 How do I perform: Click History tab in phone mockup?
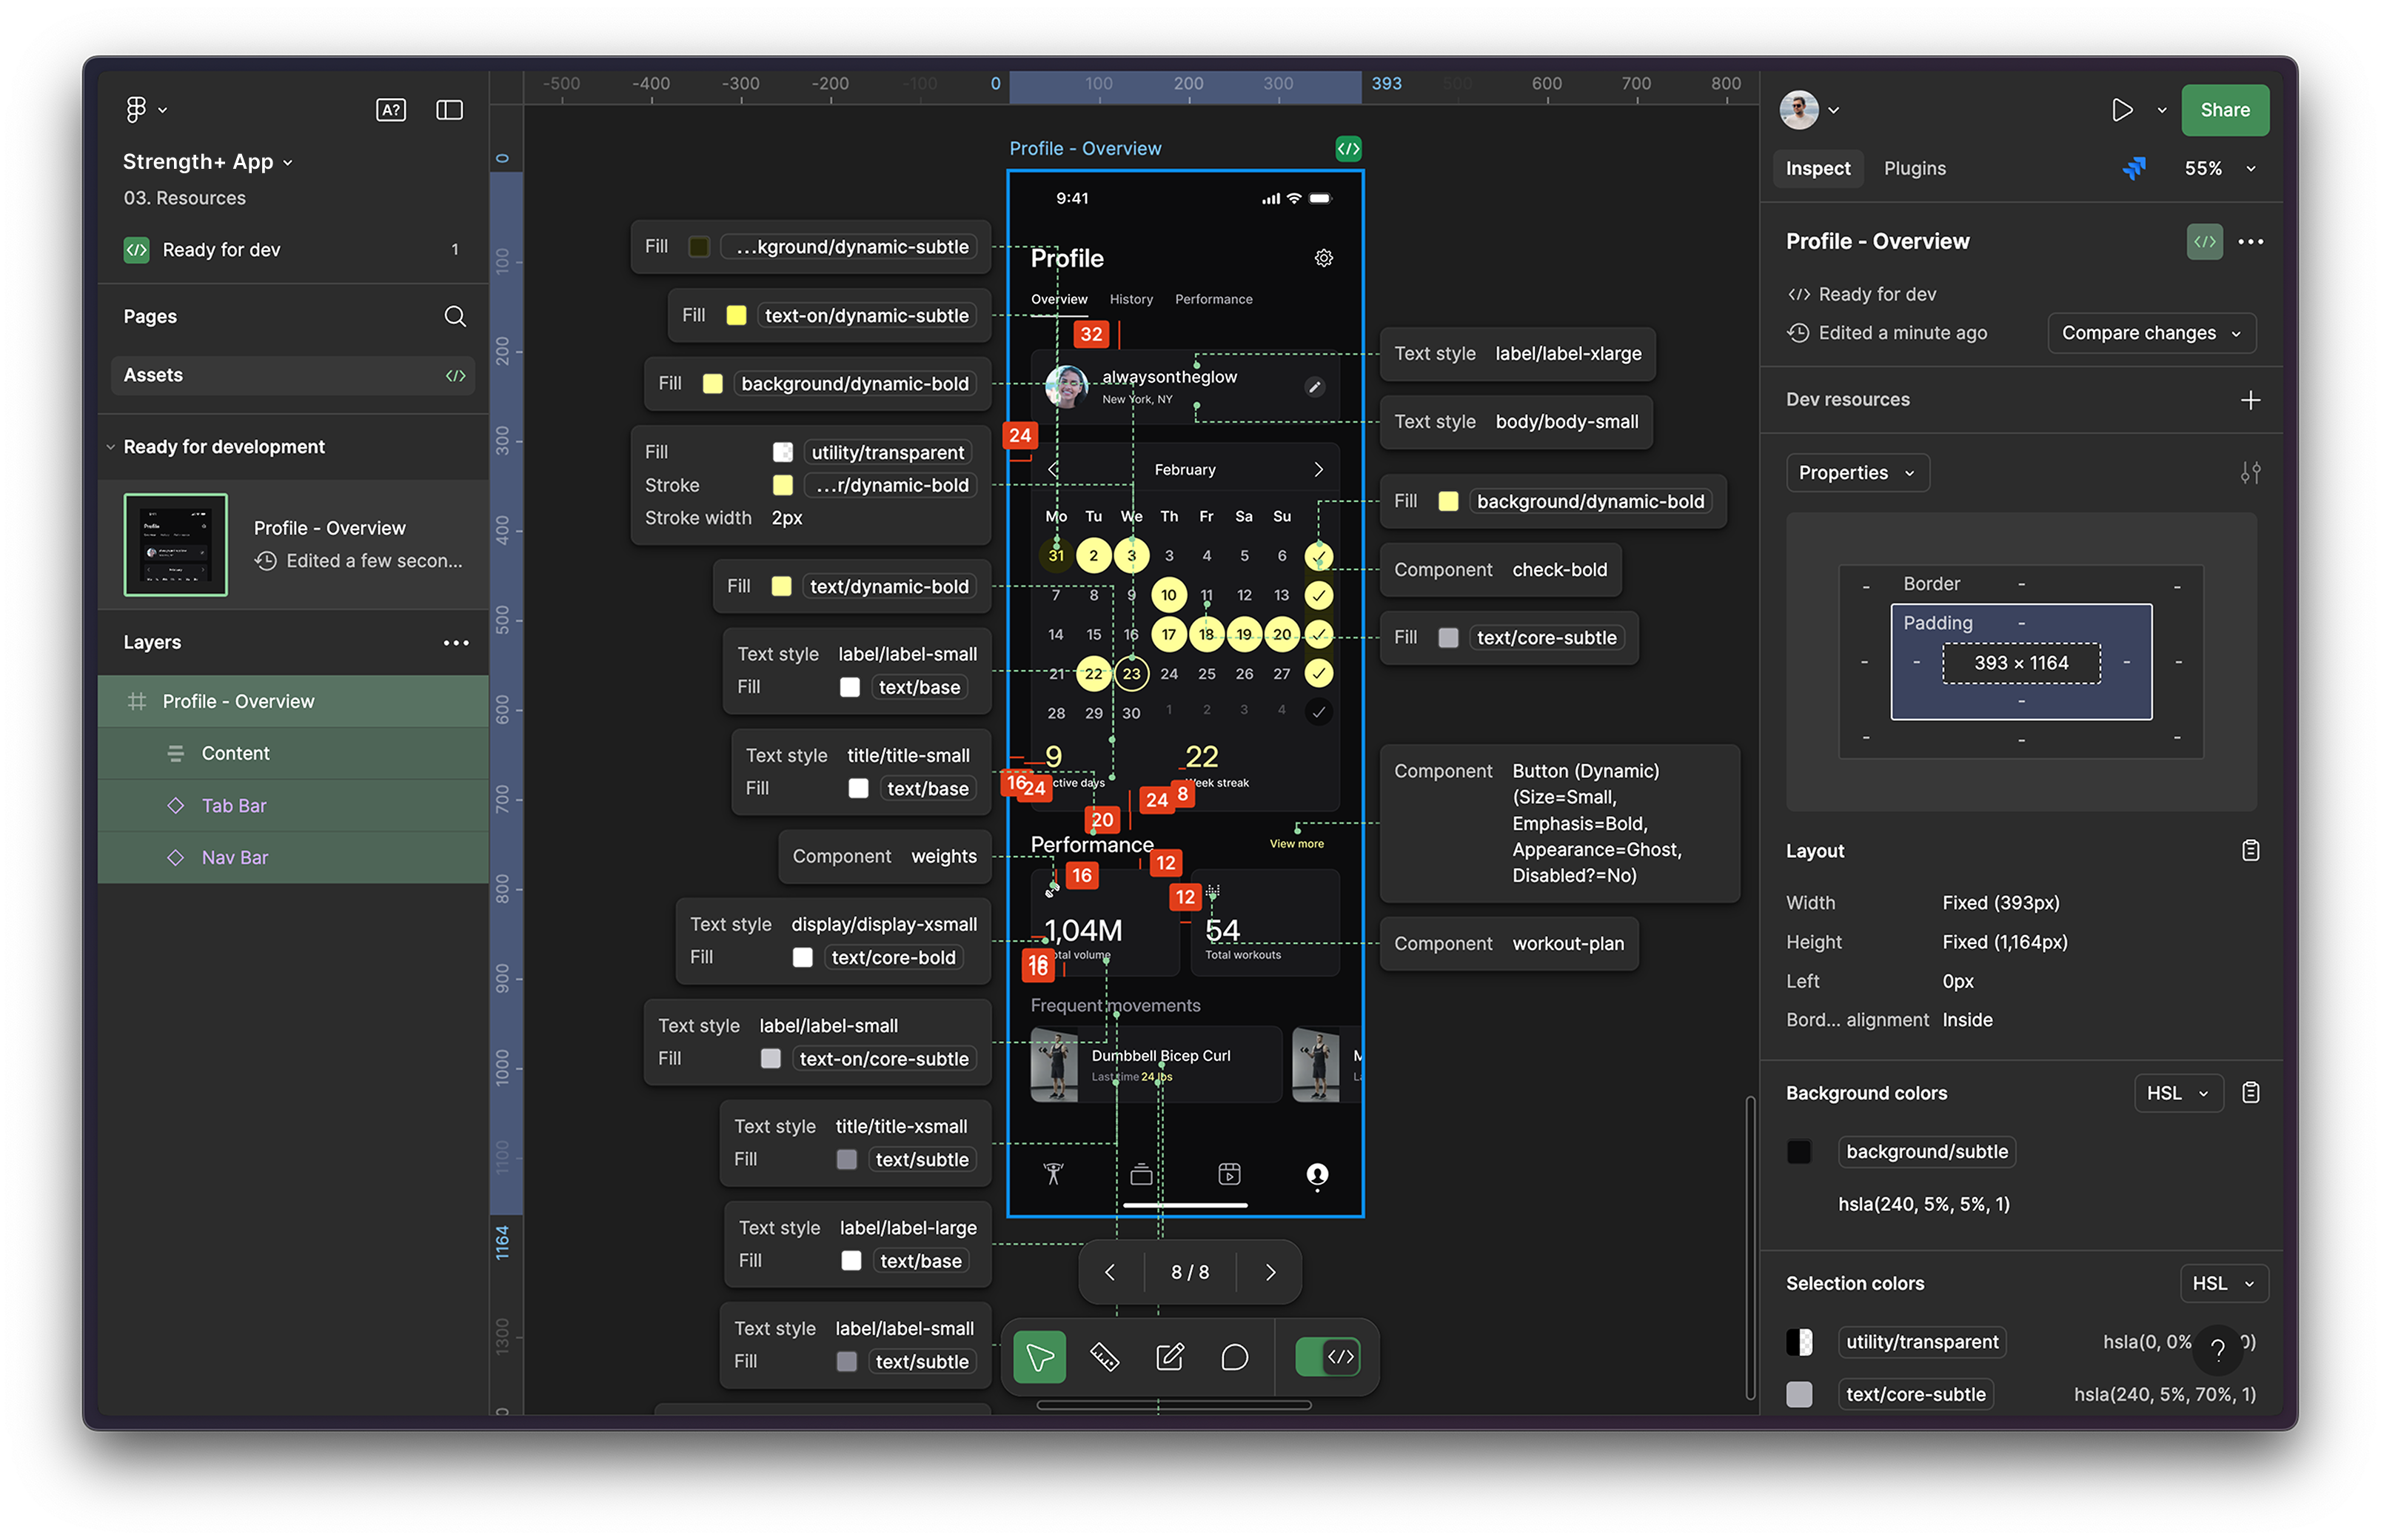click(x=1130, y=299)
